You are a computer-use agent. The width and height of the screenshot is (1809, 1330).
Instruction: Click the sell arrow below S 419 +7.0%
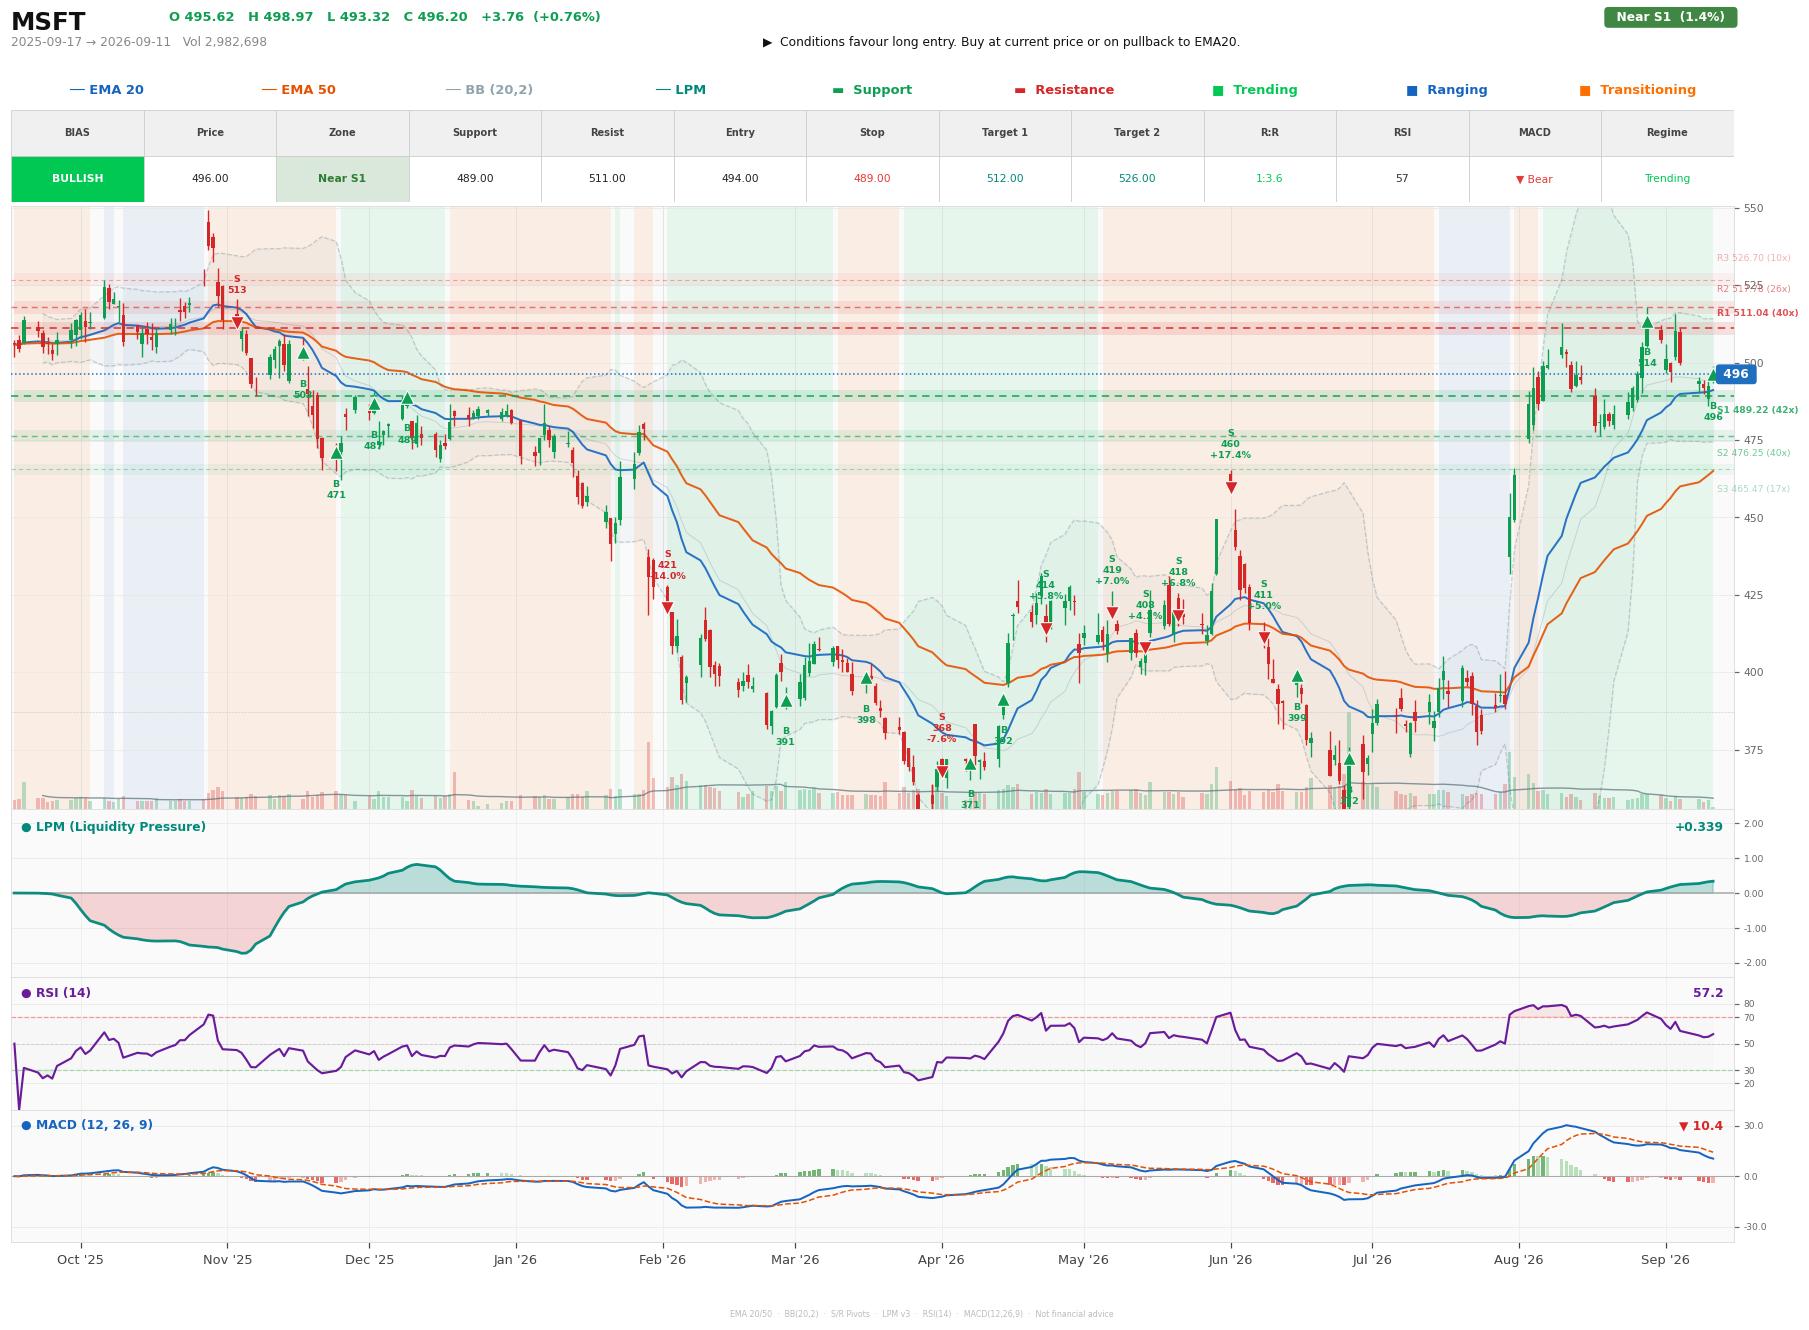[x=1112, y=612]
